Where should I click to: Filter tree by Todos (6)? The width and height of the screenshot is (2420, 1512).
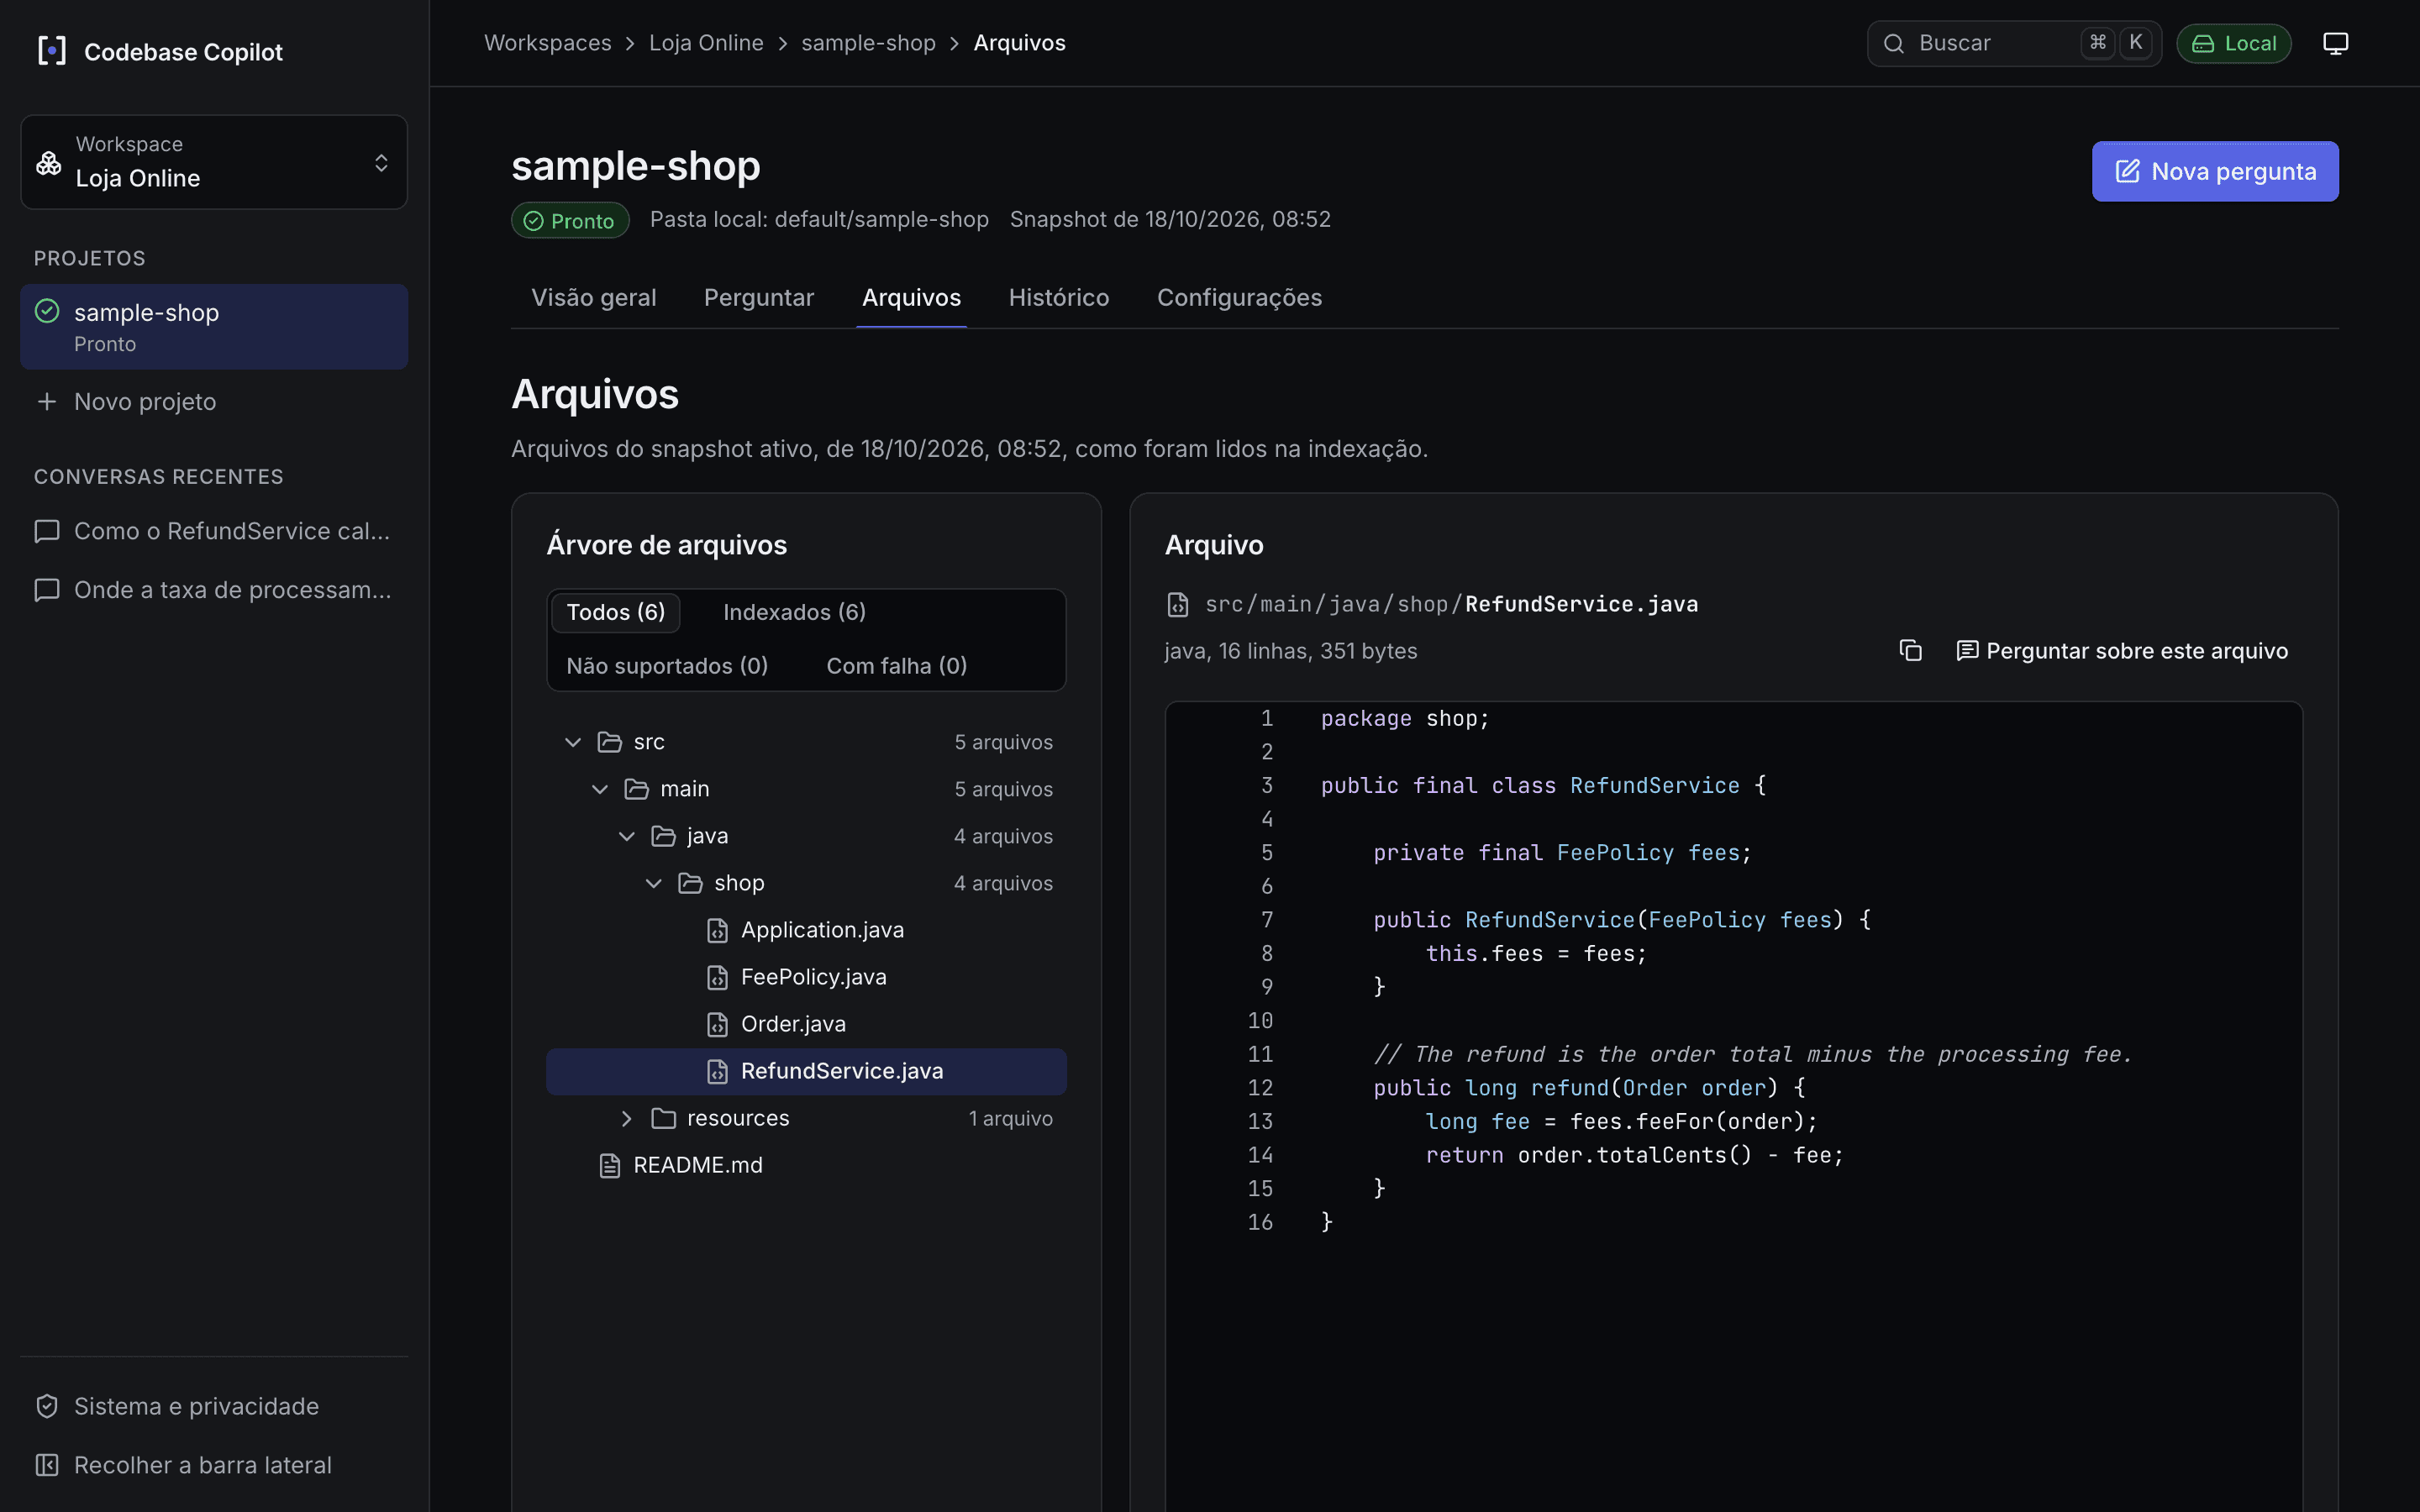coord(616,612)
